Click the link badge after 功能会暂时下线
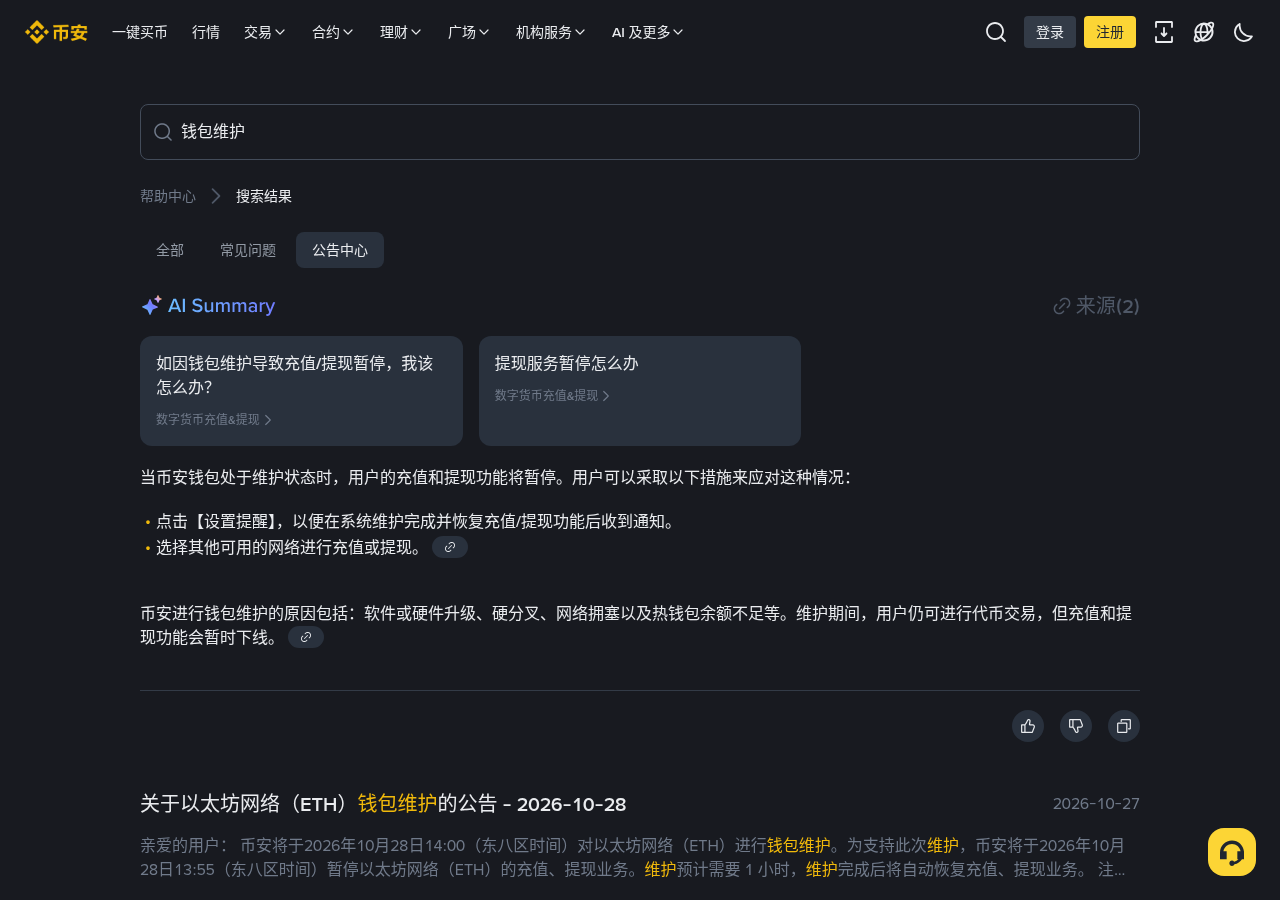Screen dimensions: 1280x900 point(306,637)
